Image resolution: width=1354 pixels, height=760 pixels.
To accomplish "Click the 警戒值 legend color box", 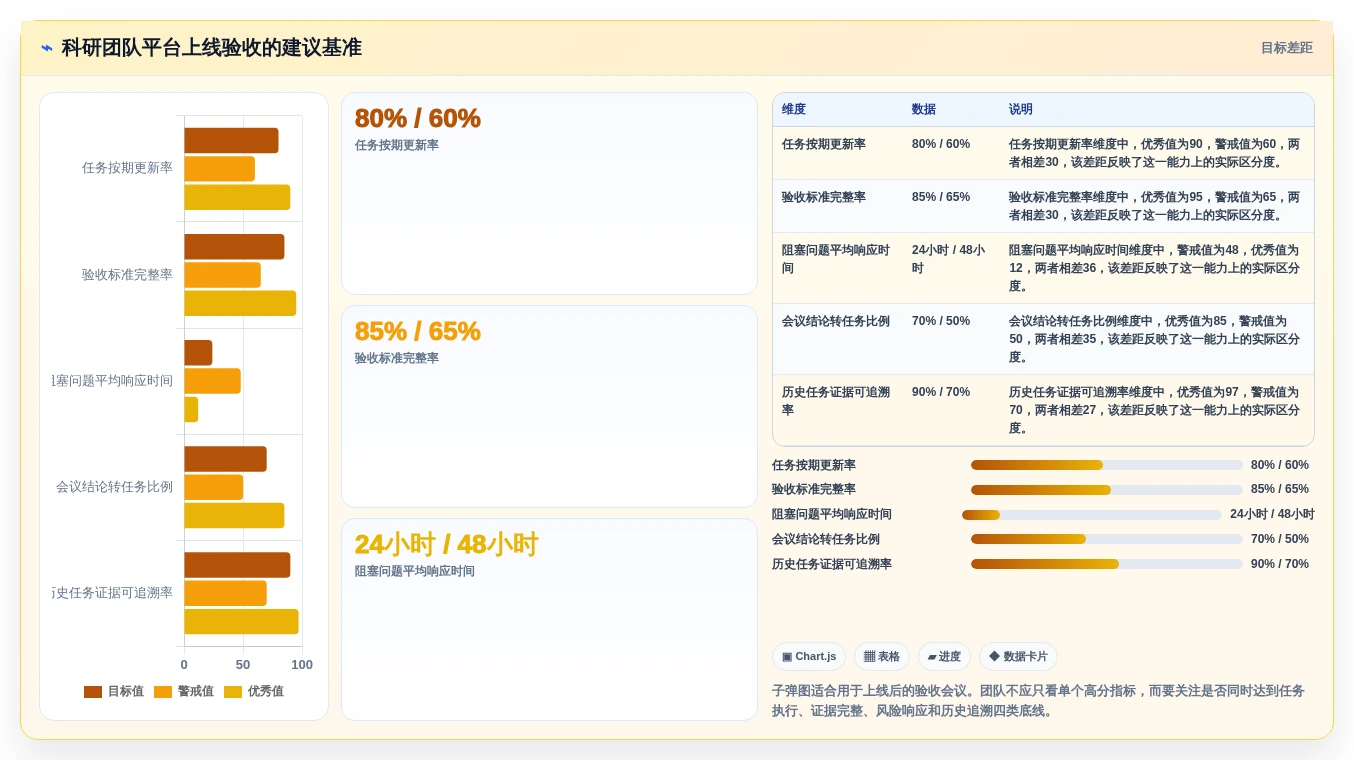I will coord(163,692).
